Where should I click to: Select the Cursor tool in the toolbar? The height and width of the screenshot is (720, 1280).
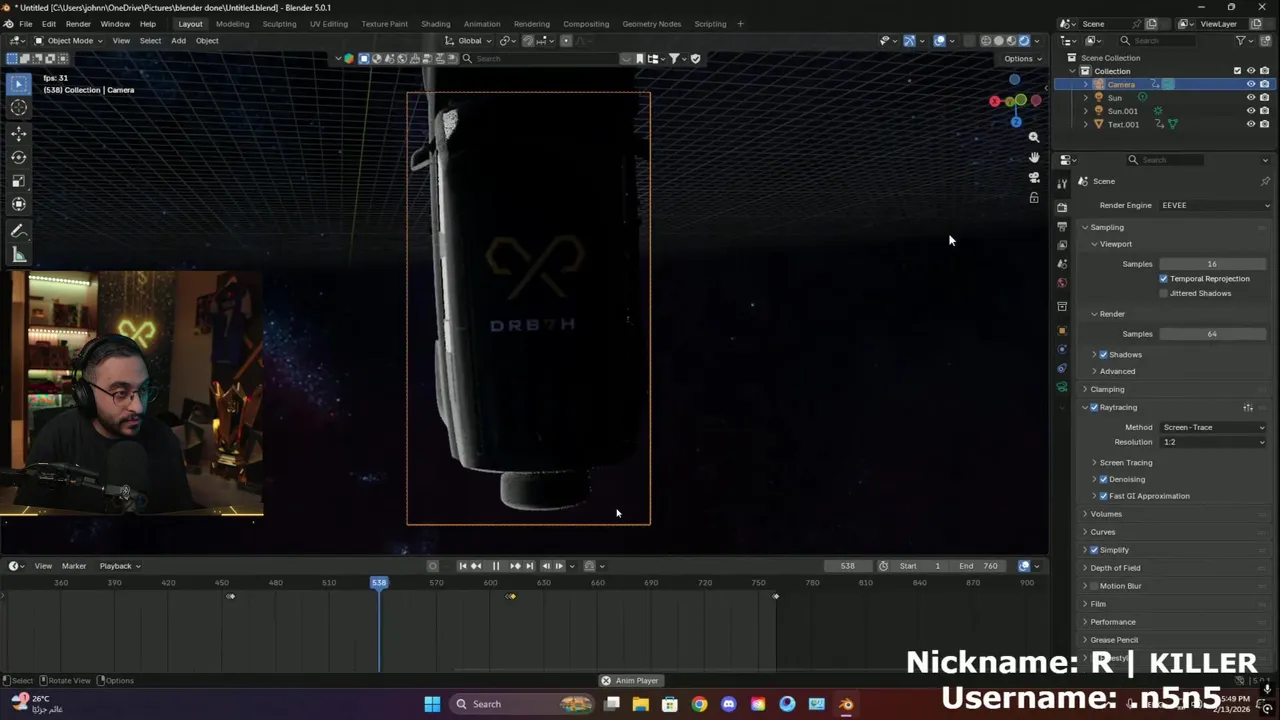coord(19,108)
